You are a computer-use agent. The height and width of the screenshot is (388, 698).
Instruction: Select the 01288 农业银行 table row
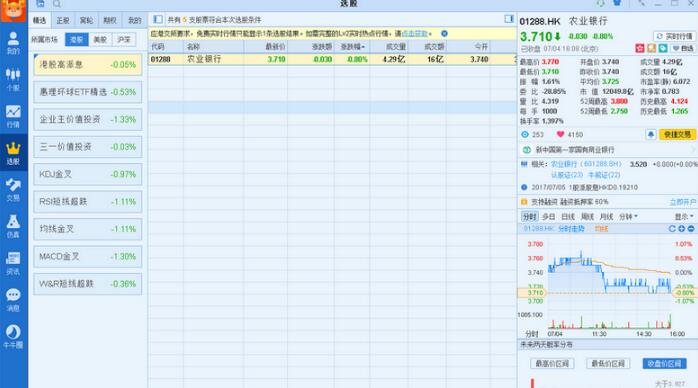pyautogui.click(x=332, y=59)
